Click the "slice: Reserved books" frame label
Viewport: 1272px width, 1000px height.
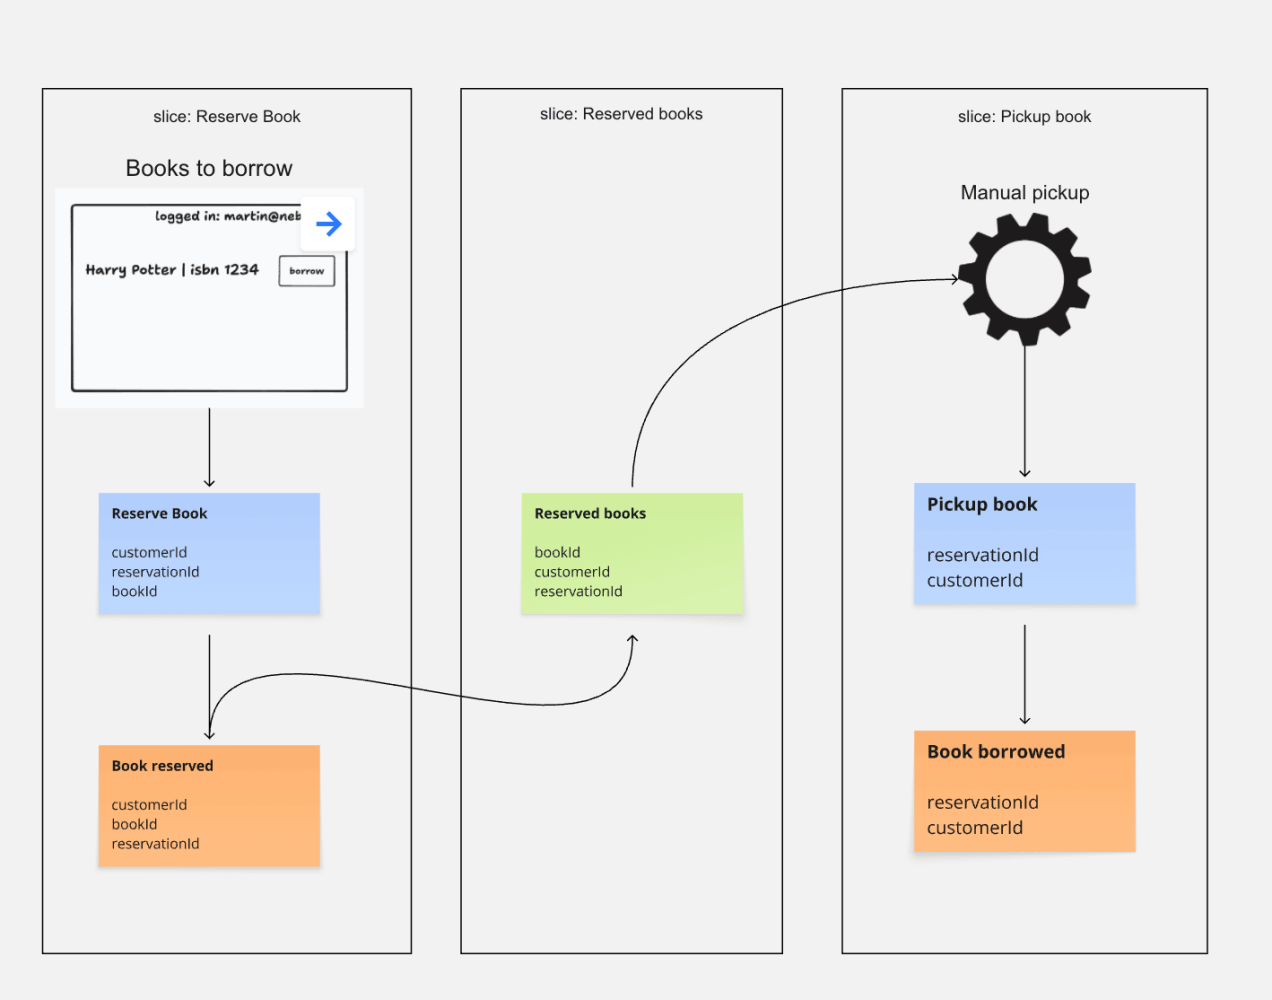(x=621, y=114)
